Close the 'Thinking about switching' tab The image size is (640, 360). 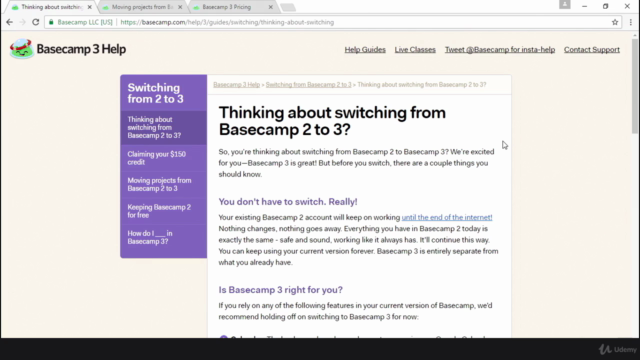89,7
